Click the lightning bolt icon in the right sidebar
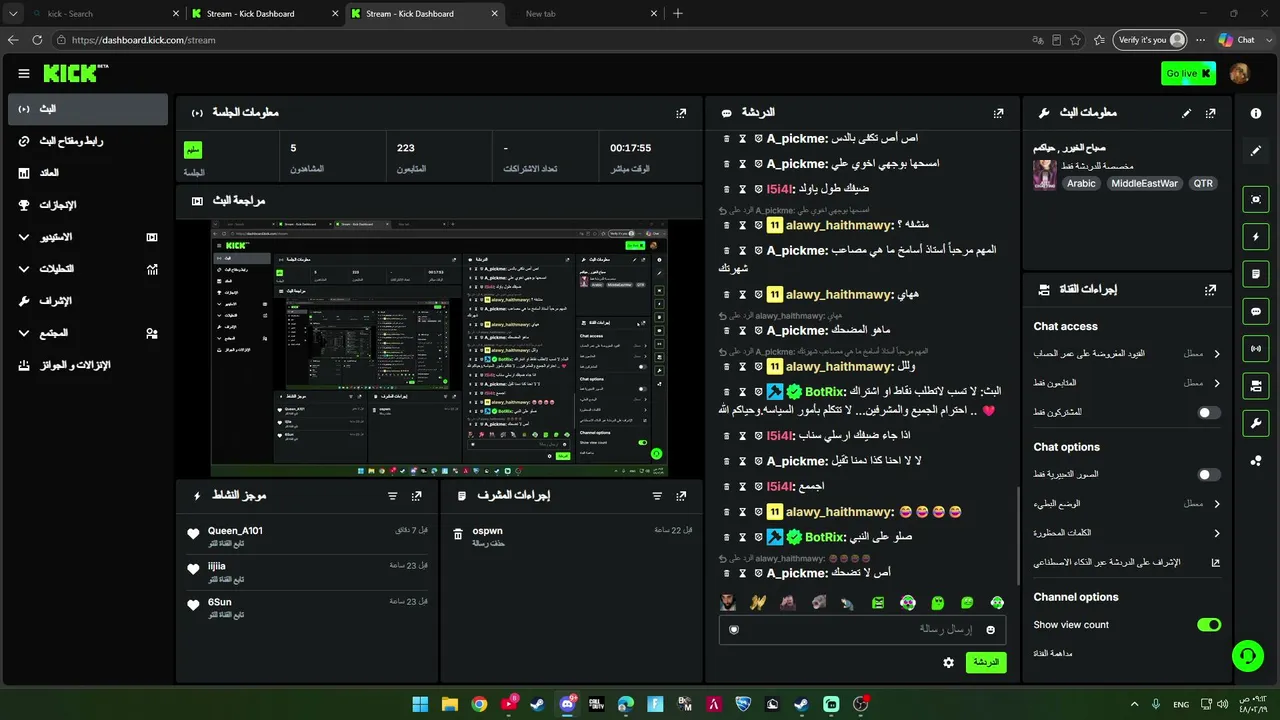The width and height of the screenshot is (1280, 720). pyautogui.click(x=1256, y=237)
